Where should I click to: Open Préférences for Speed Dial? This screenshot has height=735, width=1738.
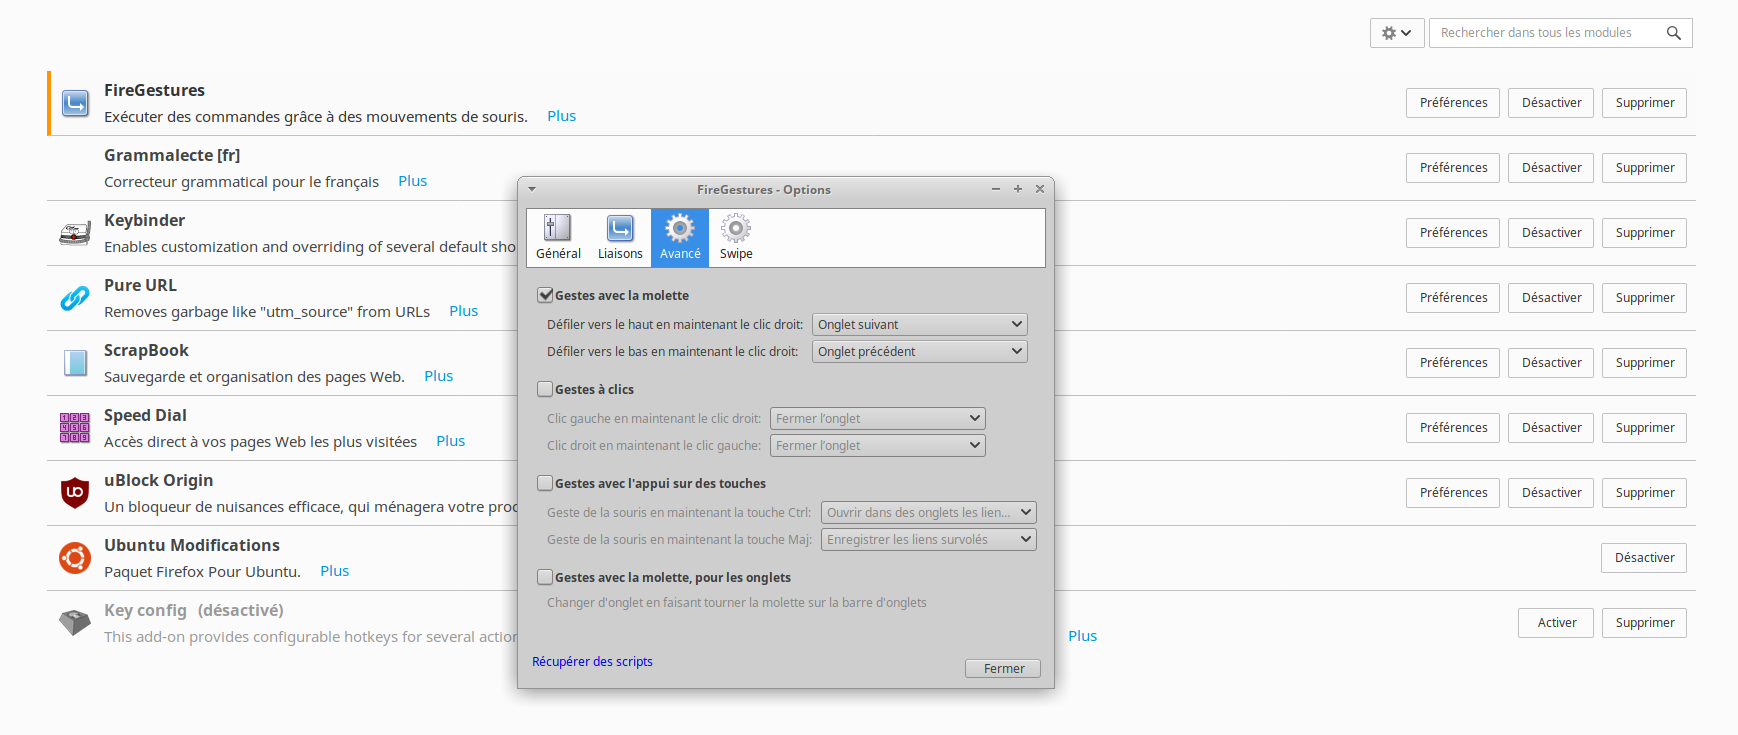(x=1453, y=428)
